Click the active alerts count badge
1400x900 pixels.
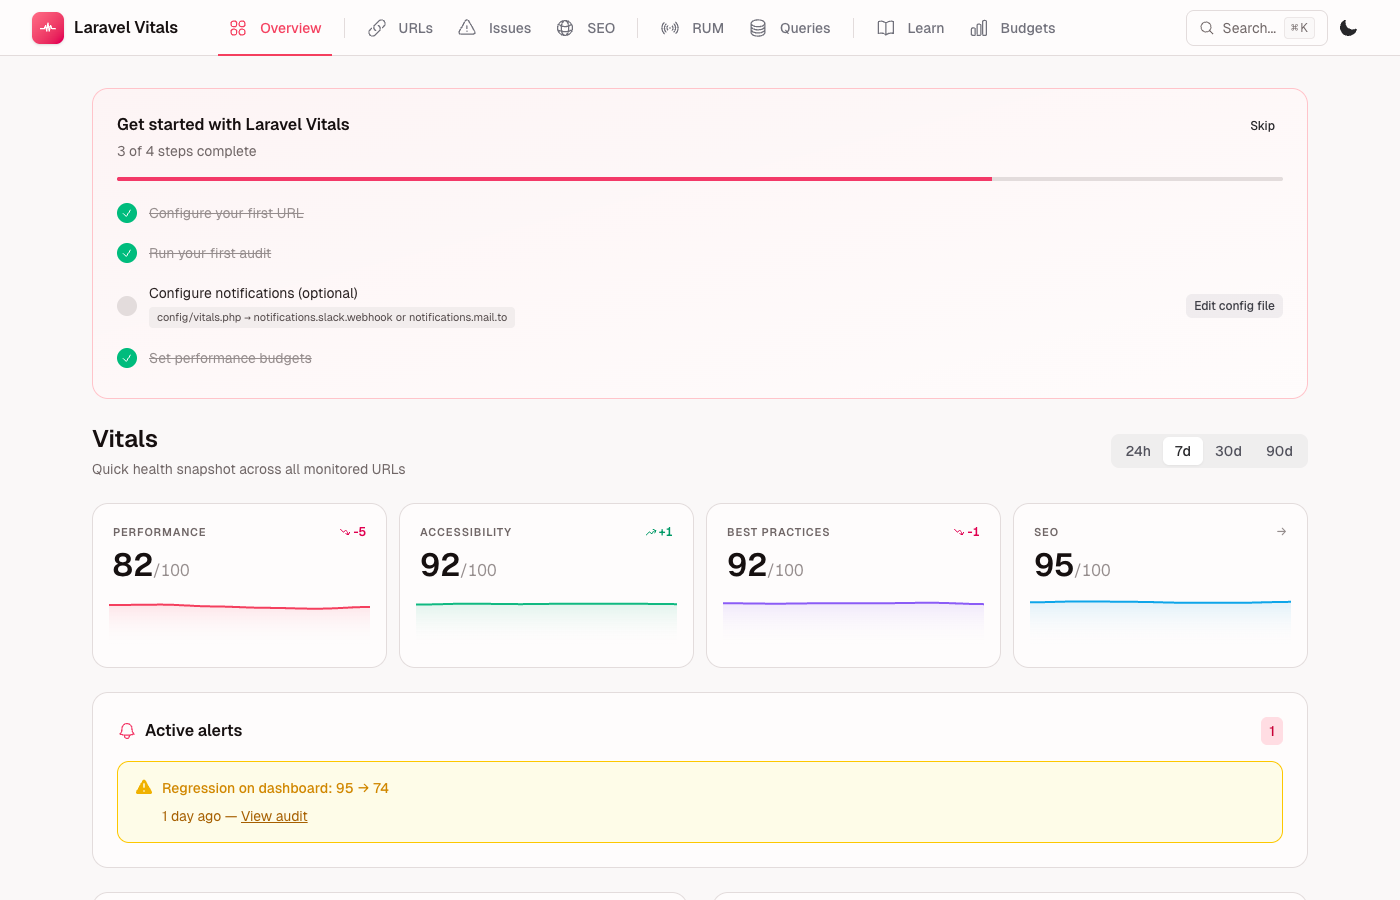click(1272, 731)
